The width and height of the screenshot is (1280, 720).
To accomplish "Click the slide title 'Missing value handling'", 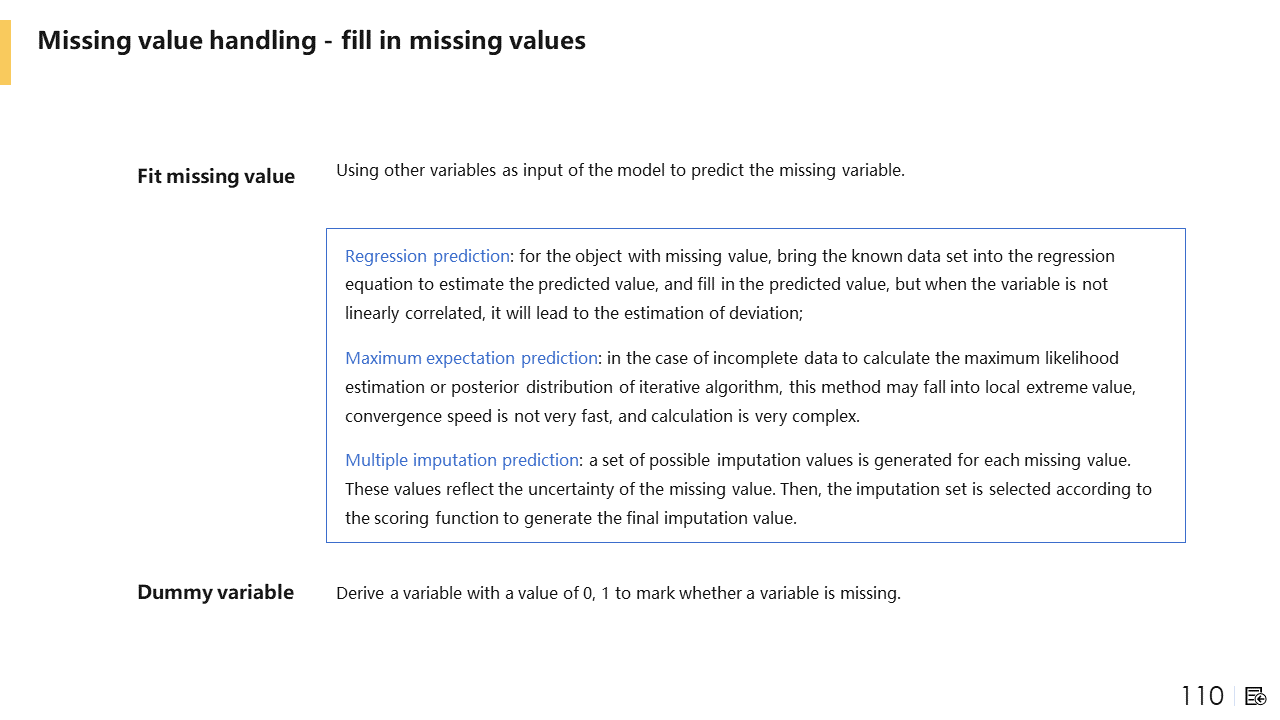I will coord(177,41).
